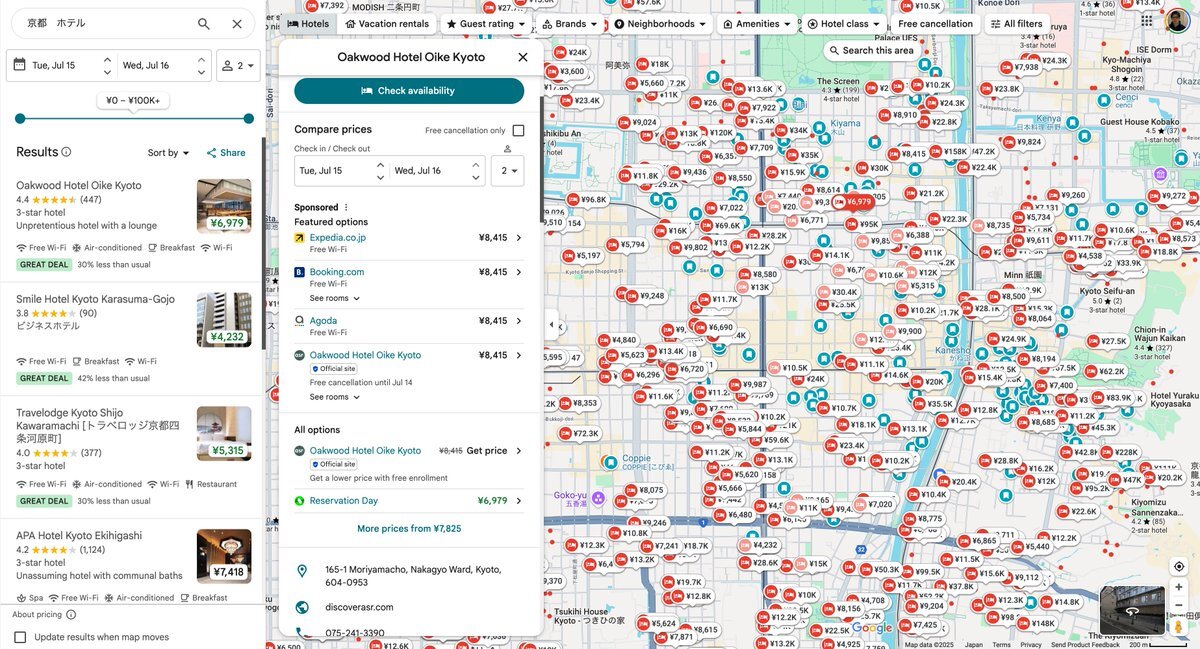Click the Expedia.co.jp logo icon
Viewport: 1200px width, 649px height.
coord(299,238)
